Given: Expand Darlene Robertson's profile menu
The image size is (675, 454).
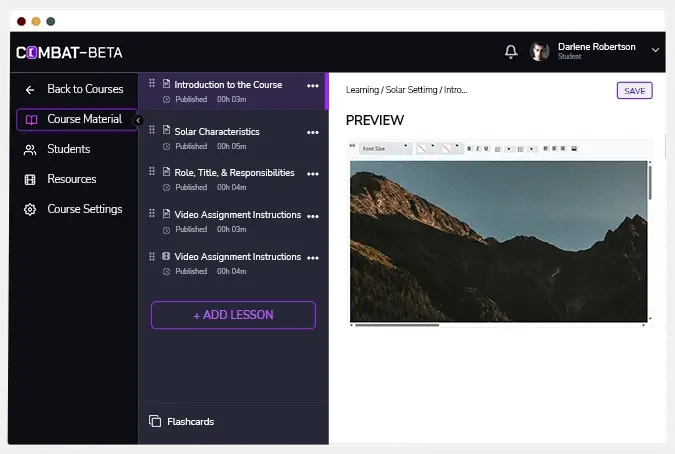Looking at the screenshot, I should click(x=655, y=50).
